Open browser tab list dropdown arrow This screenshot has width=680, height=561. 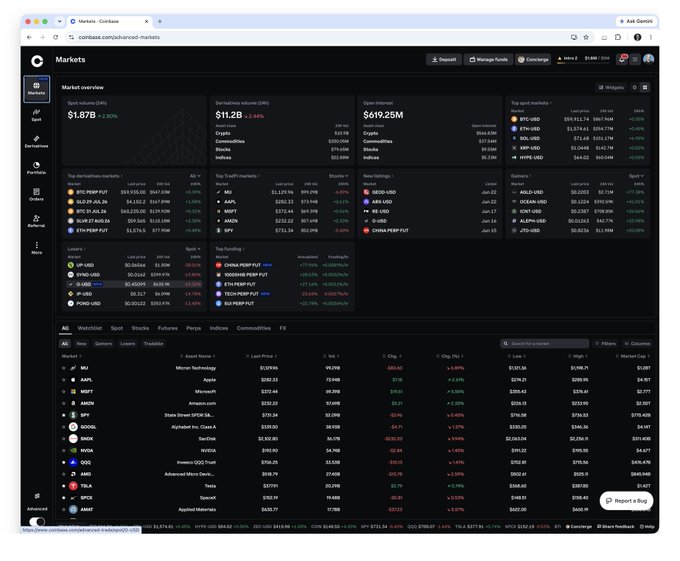pos(59,21)
